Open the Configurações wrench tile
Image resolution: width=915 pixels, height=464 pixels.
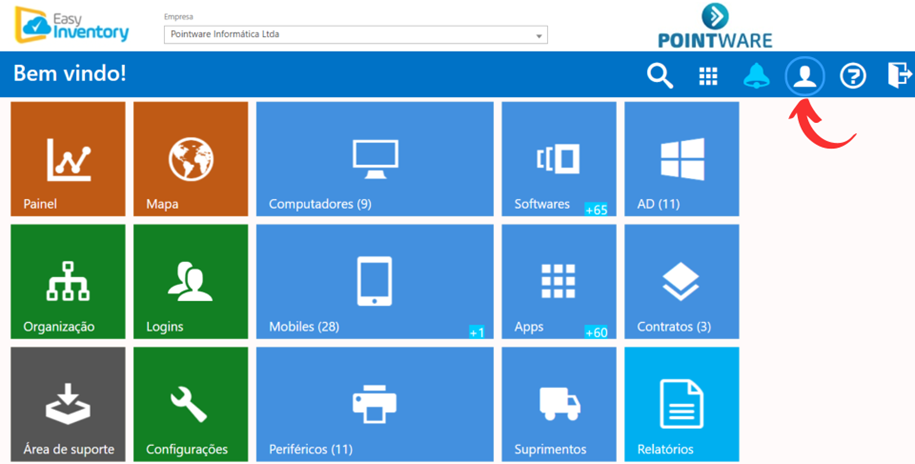190,404
